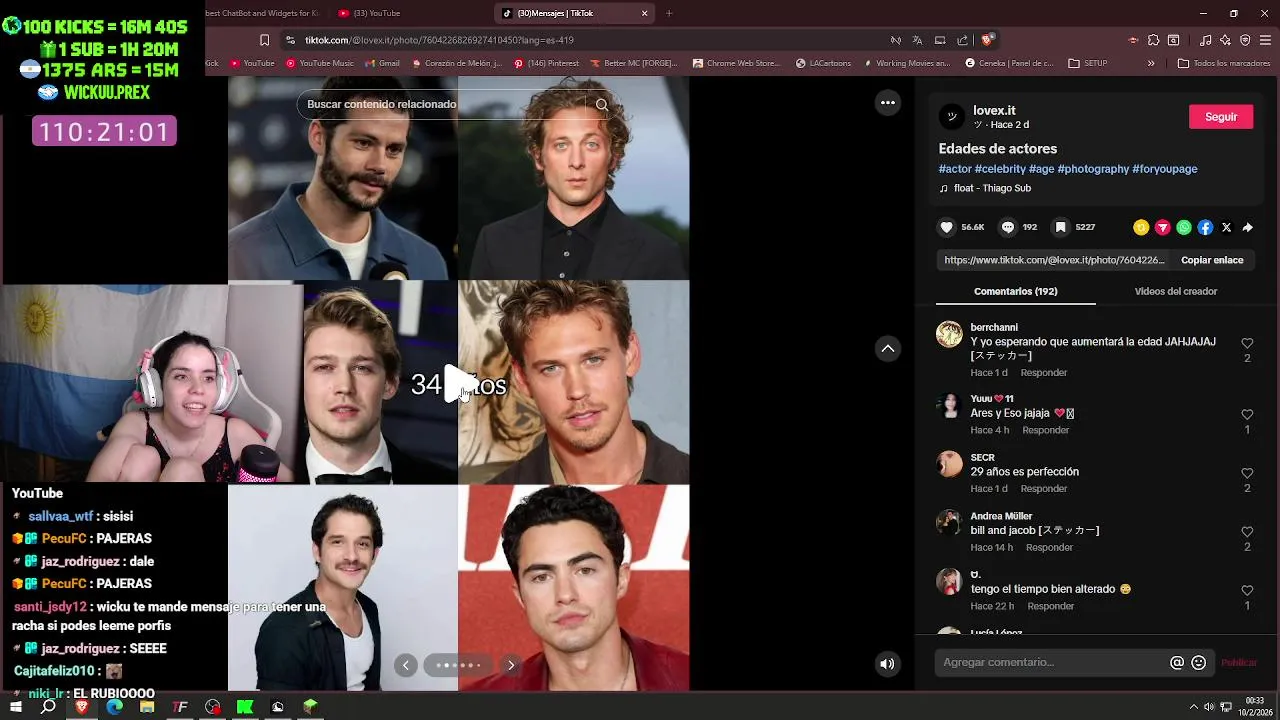
Task: Reply to Andrea Müller's comment
Action: pos(1049,547)
